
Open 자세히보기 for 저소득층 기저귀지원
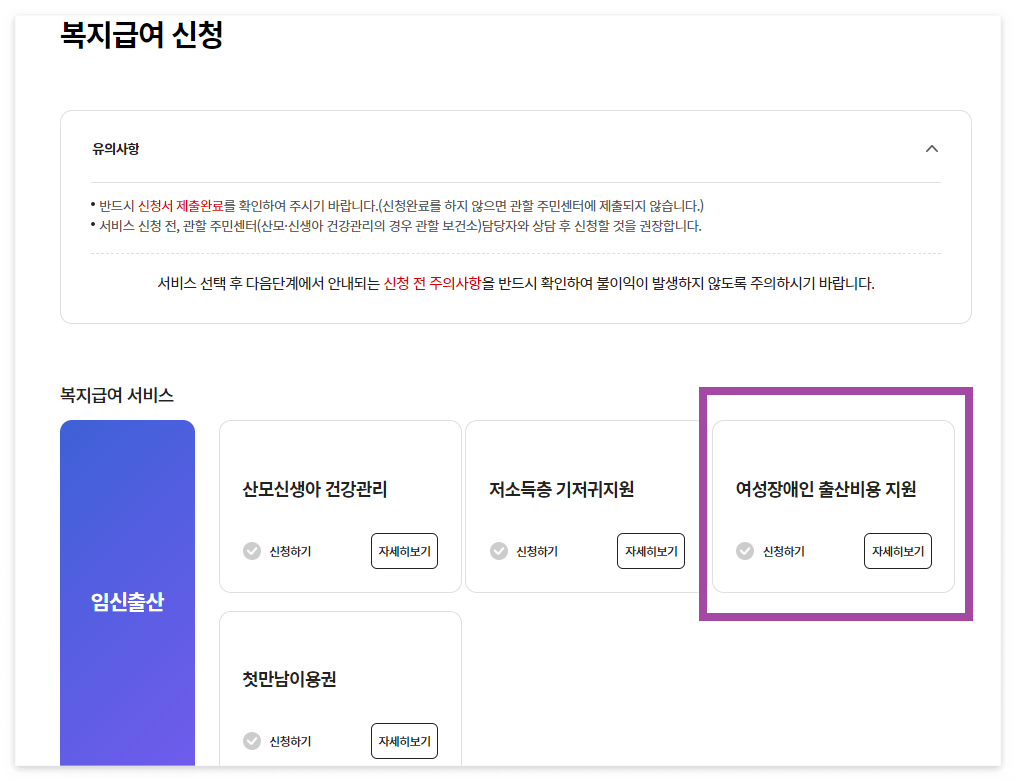(651, 551)
